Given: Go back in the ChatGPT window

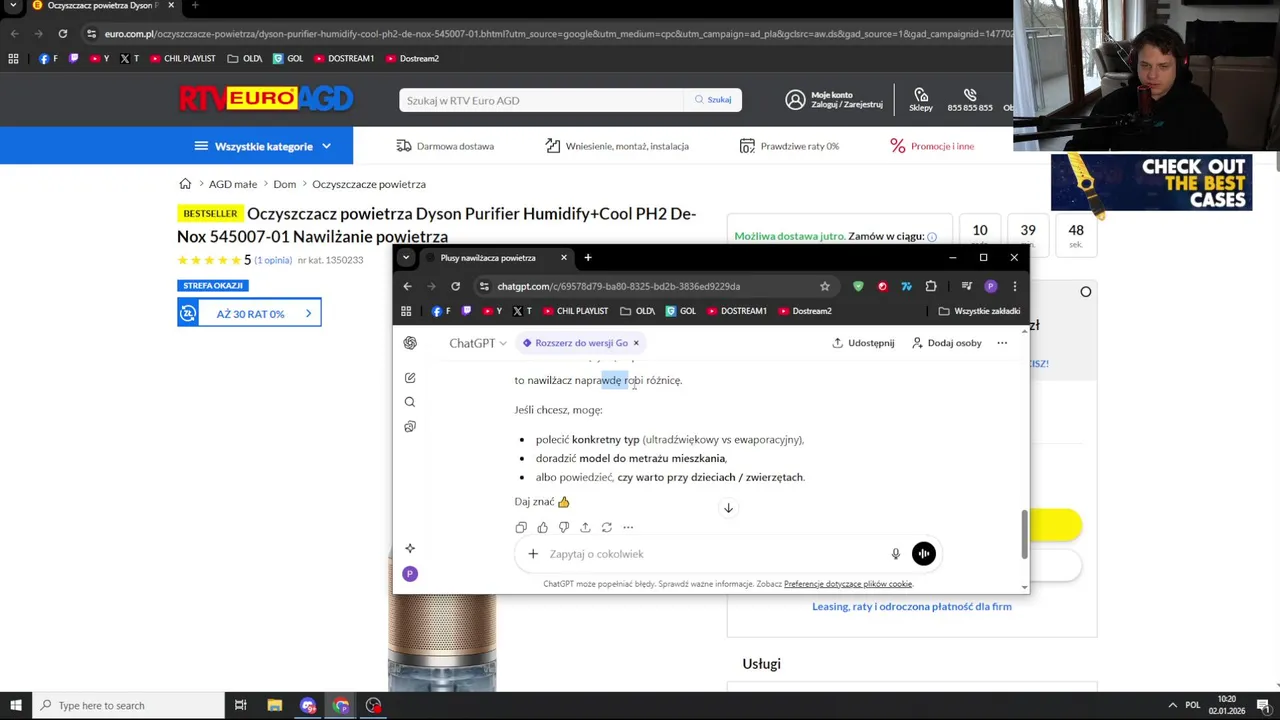Looking at the screenshot, I should coord(407,286).
